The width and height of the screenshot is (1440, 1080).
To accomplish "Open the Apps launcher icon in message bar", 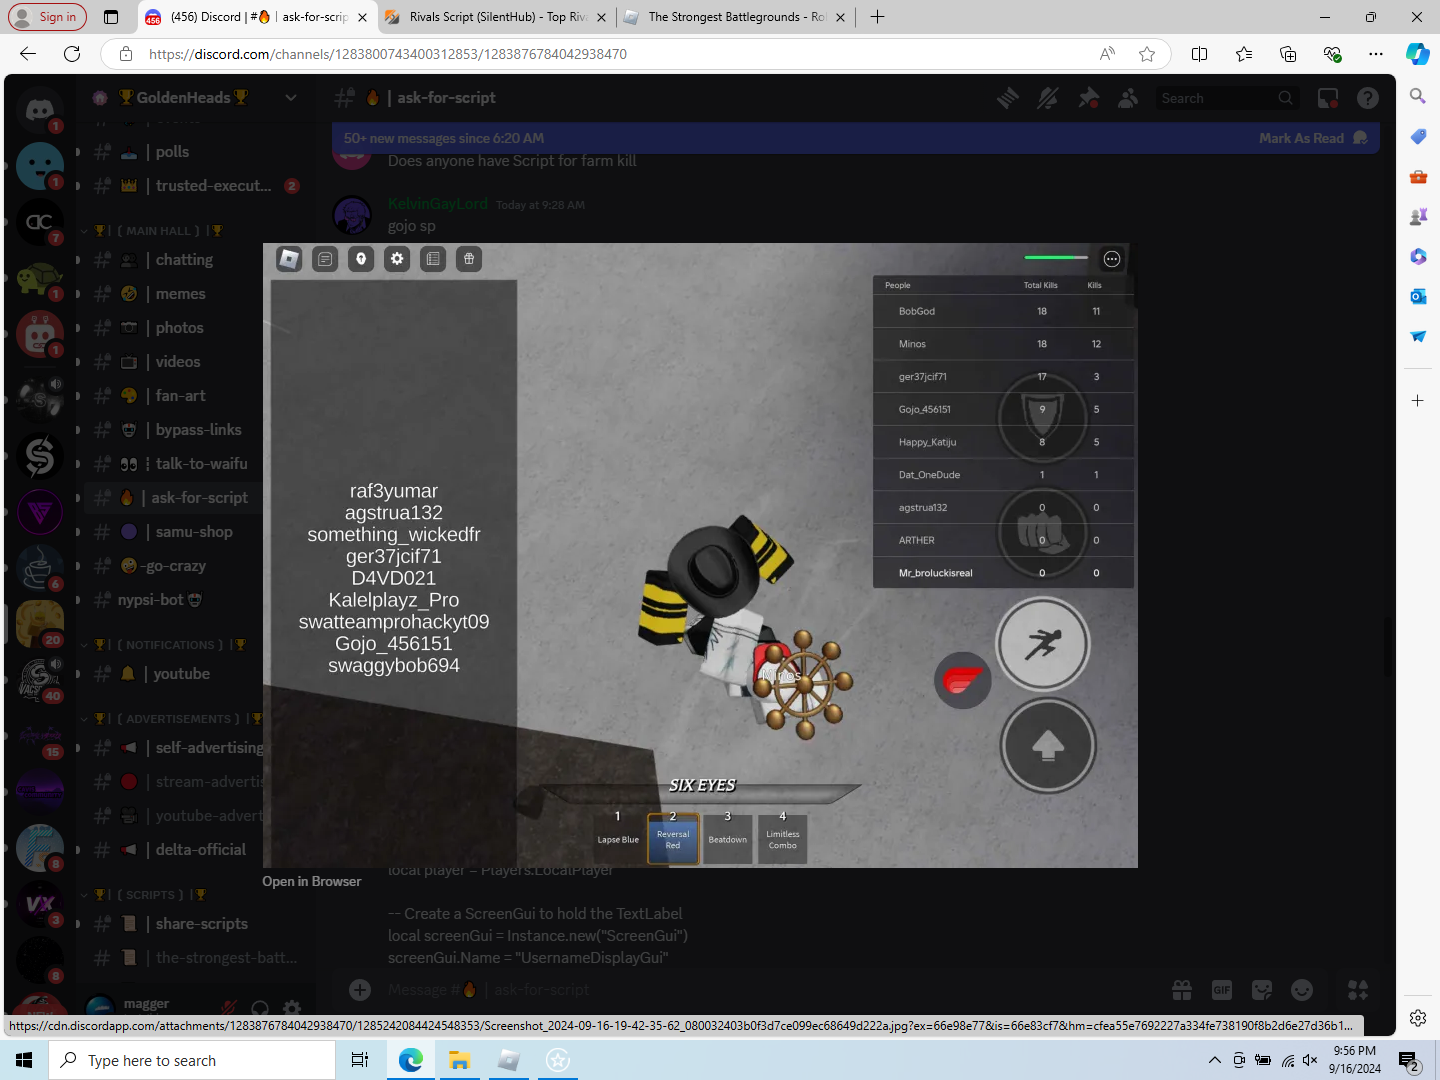I will tap(1358, 990).
